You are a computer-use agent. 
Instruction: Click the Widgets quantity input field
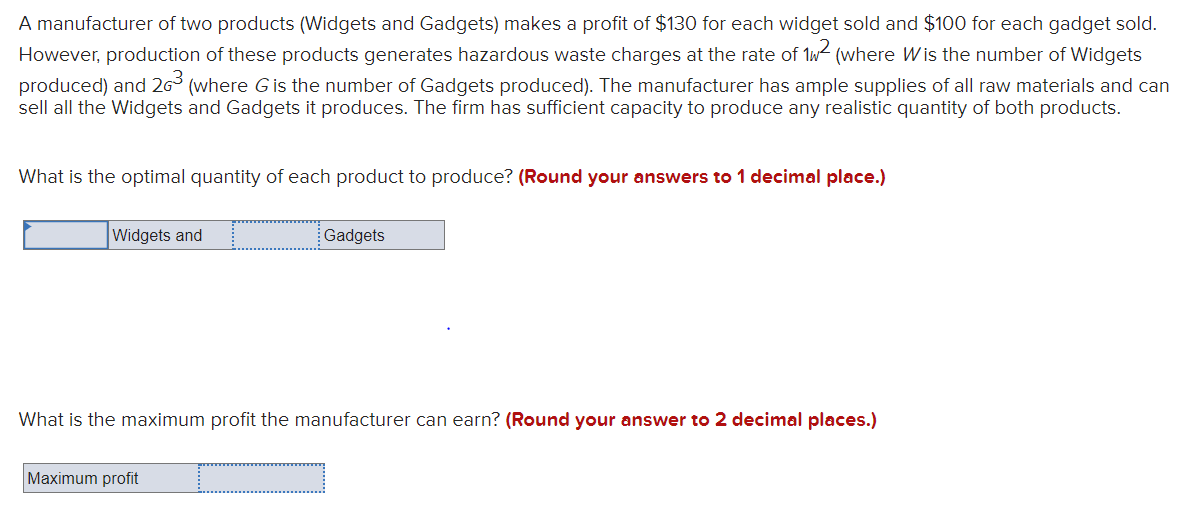click(66, 236)
